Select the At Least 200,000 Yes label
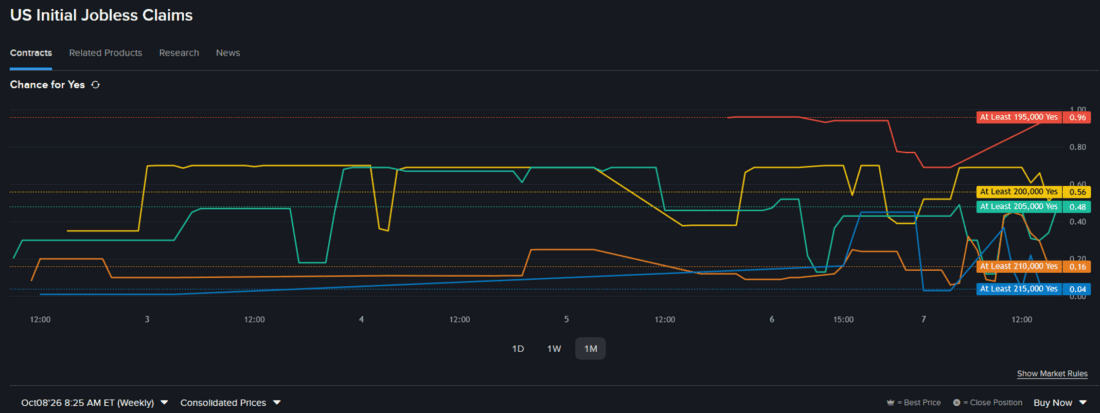The image size is (1100, 413). click(x=1018, y=191)
